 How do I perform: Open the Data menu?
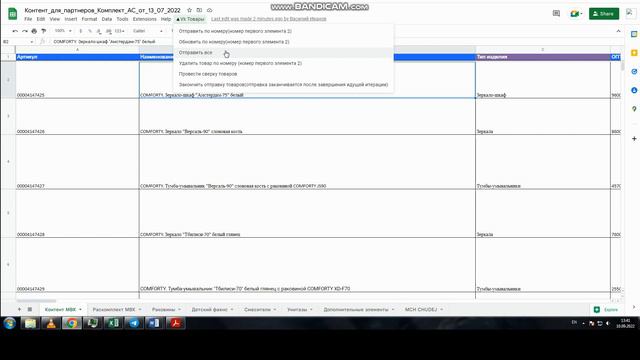[x=107, y=19]
